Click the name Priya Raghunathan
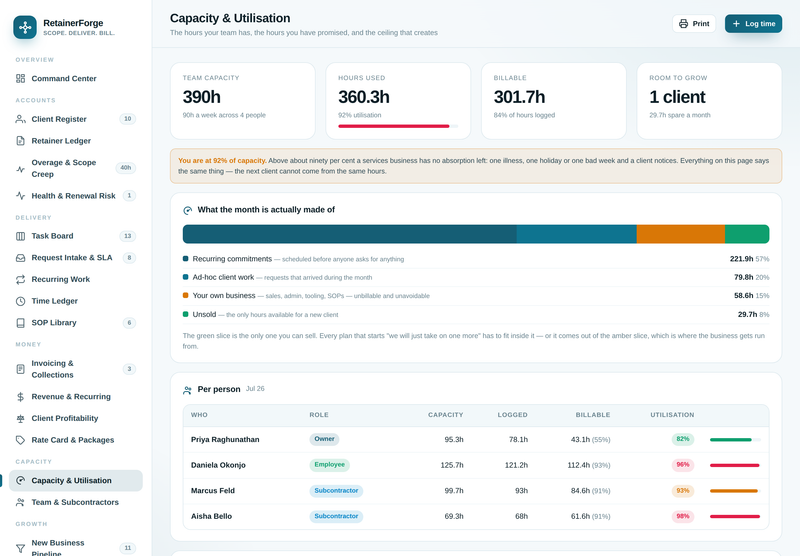 (225, 440)
